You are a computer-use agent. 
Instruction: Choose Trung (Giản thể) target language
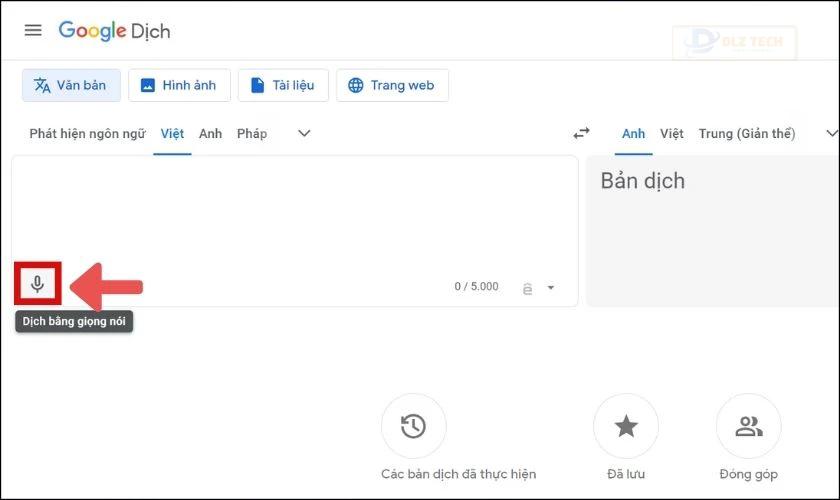[x=747, y=133]
